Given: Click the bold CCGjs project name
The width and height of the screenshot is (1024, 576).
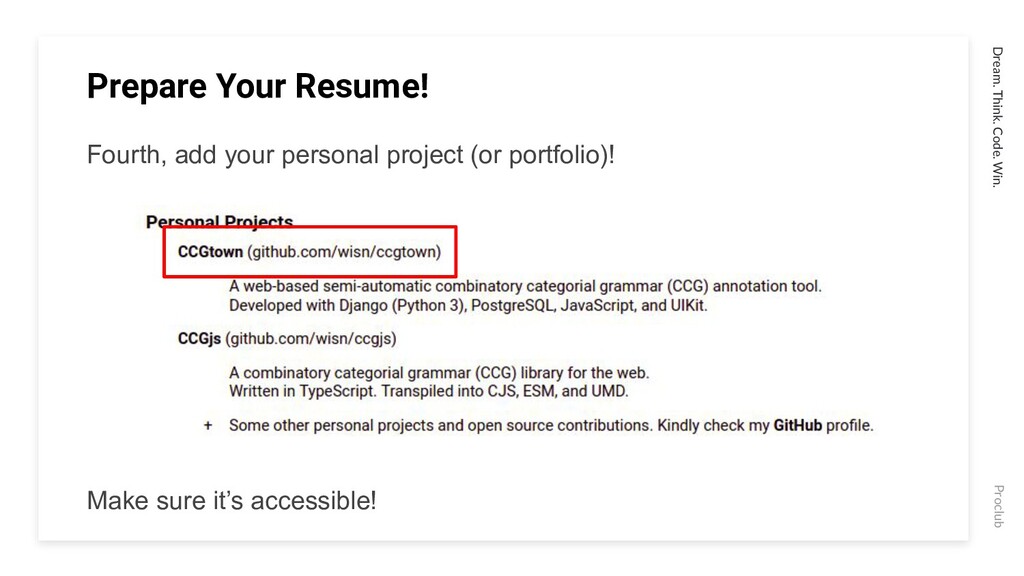Looking at the screenshot, I should [x=199, y=339].
